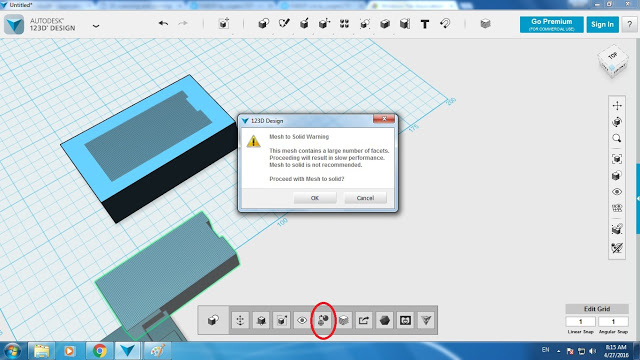Select the Zoom magnifier tool
This screenshot has width=640, height=360.
point(617,138)
